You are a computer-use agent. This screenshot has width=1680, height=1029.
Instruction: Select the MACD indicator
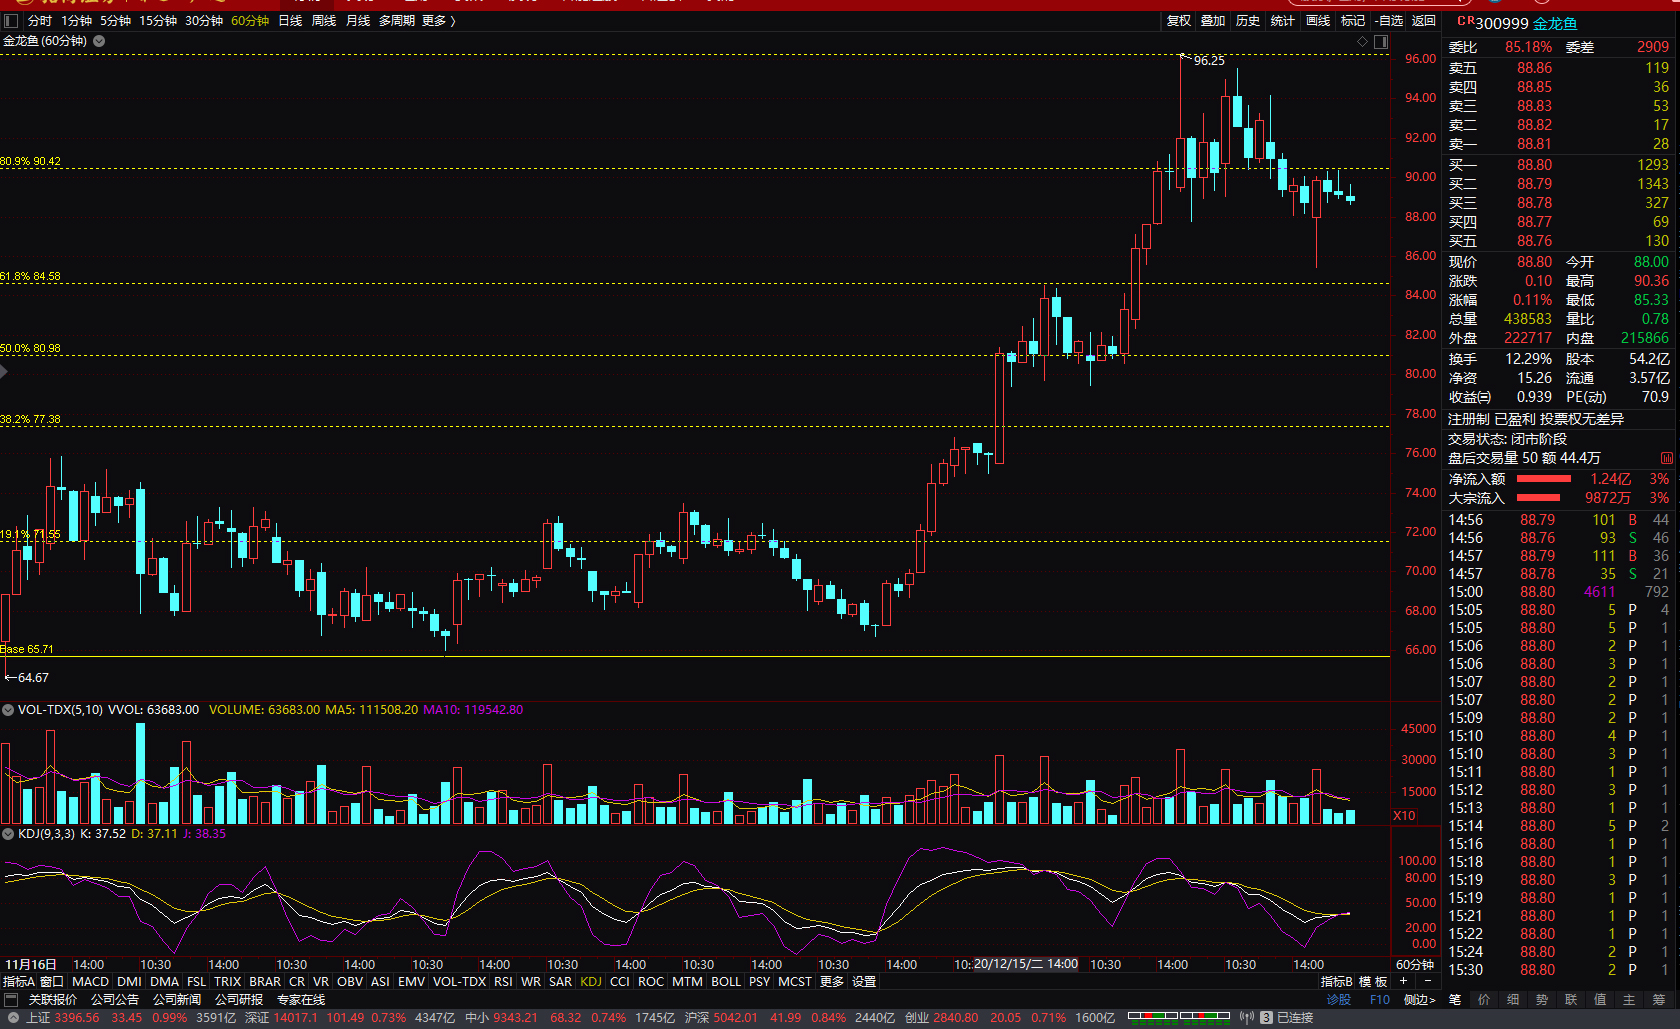90,982
